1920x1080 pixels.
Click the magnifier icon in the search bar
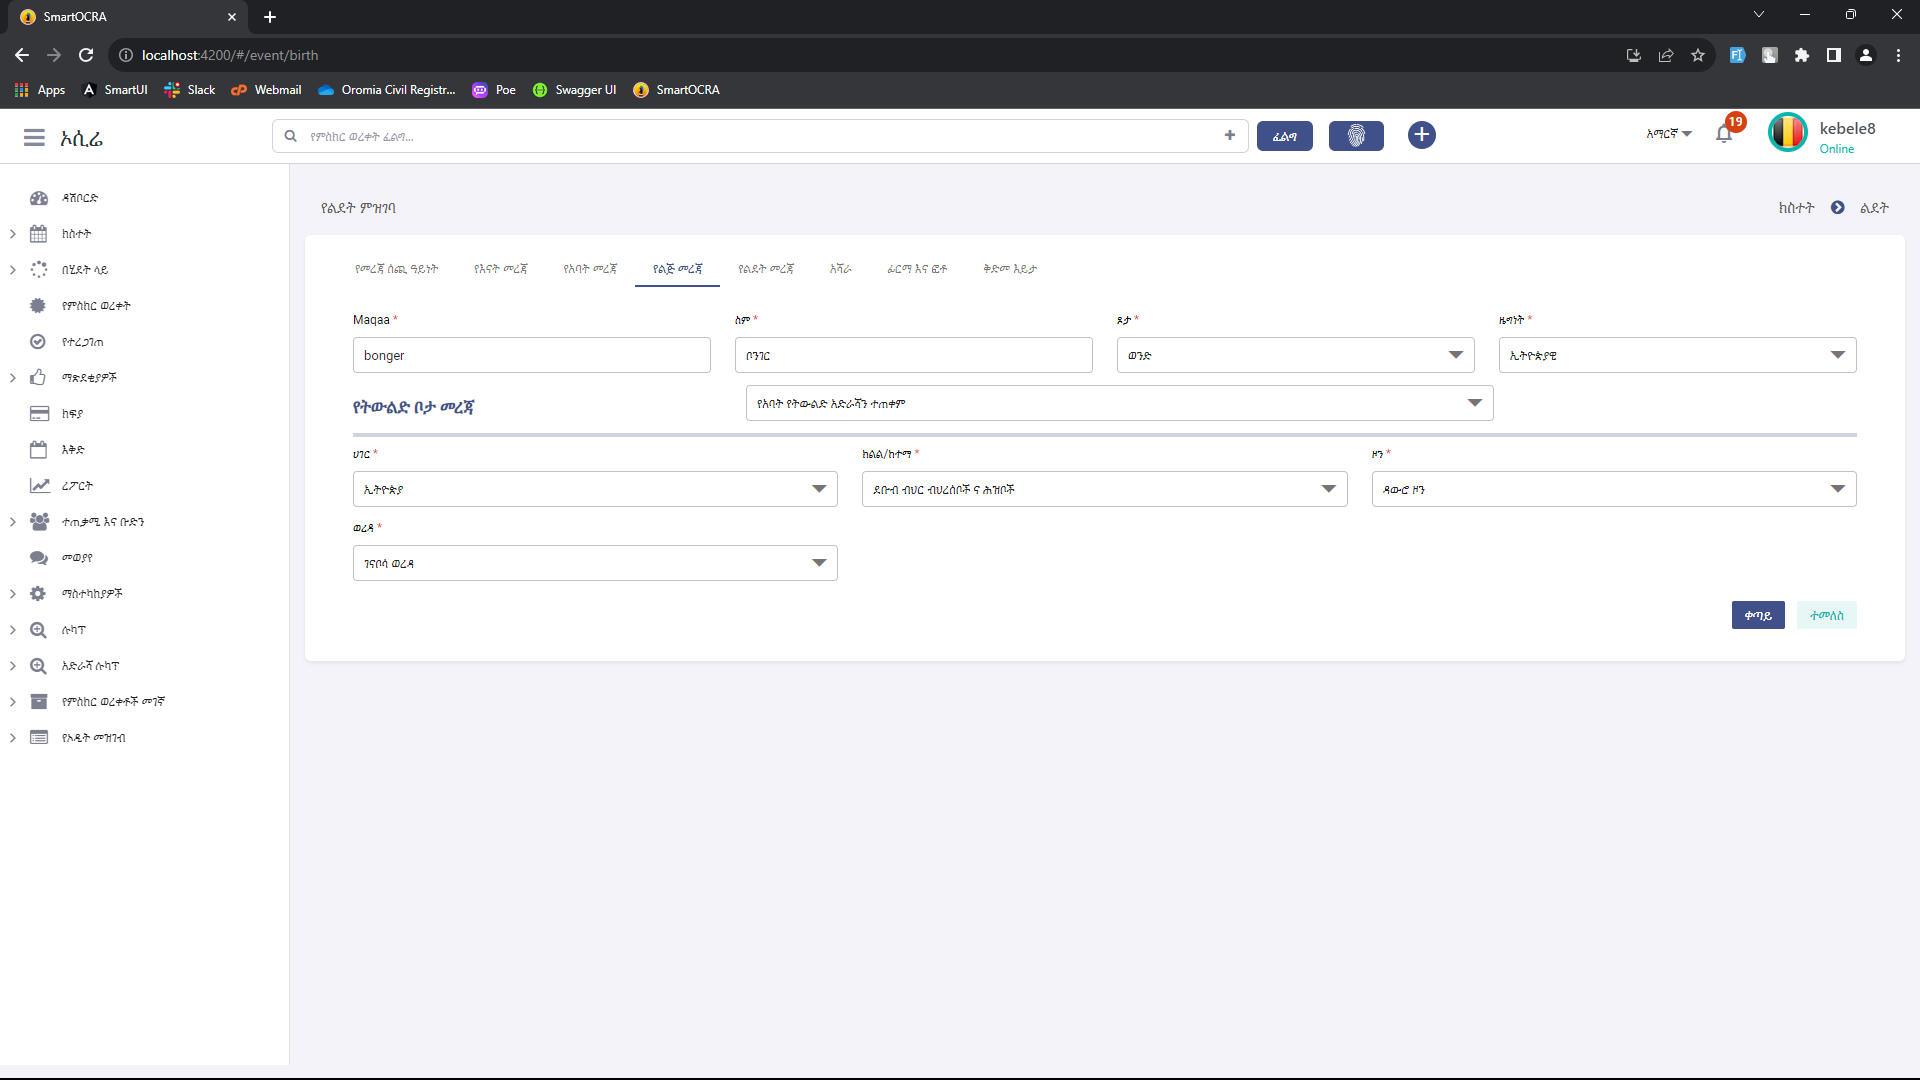(291, 136)
